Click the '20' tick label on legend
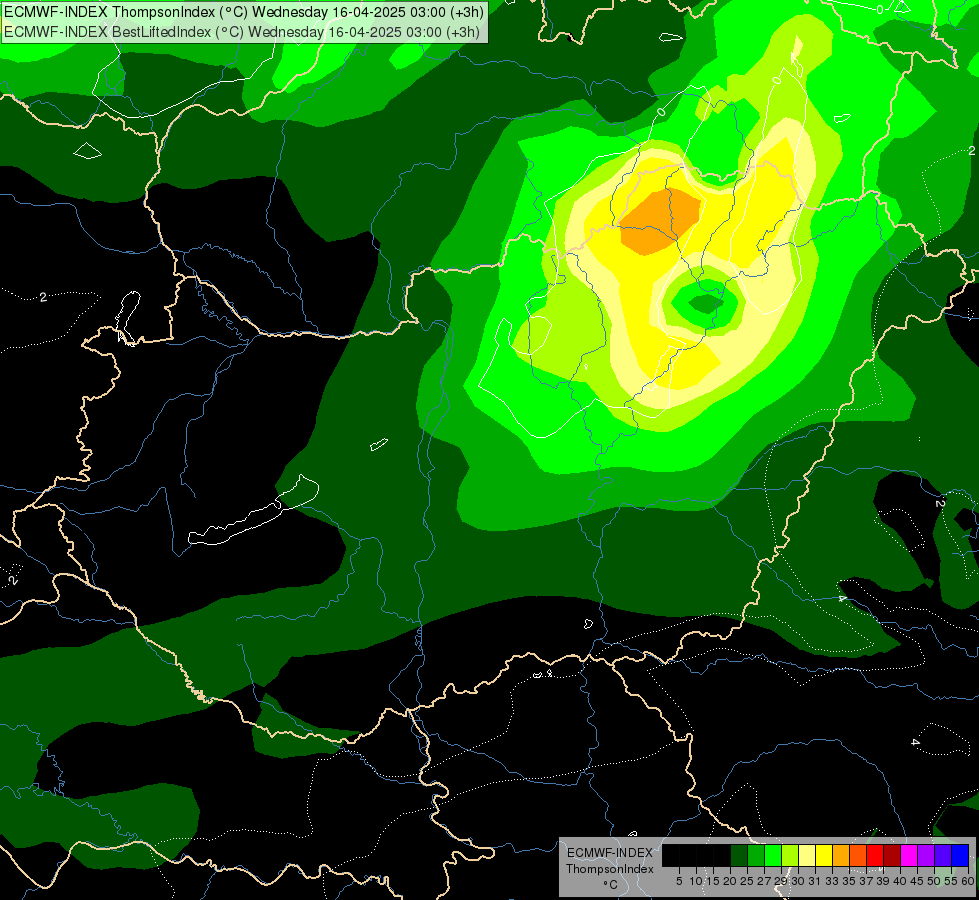The width and height of the screenshot is (979, 900). click(730, 881)
